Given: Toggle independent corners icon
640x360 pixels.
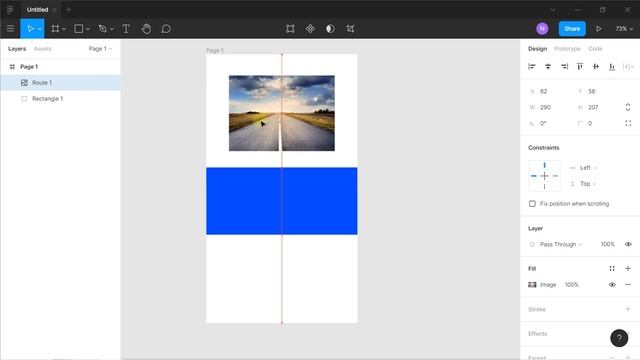Looking at the screenshot, I should (628, 123).
